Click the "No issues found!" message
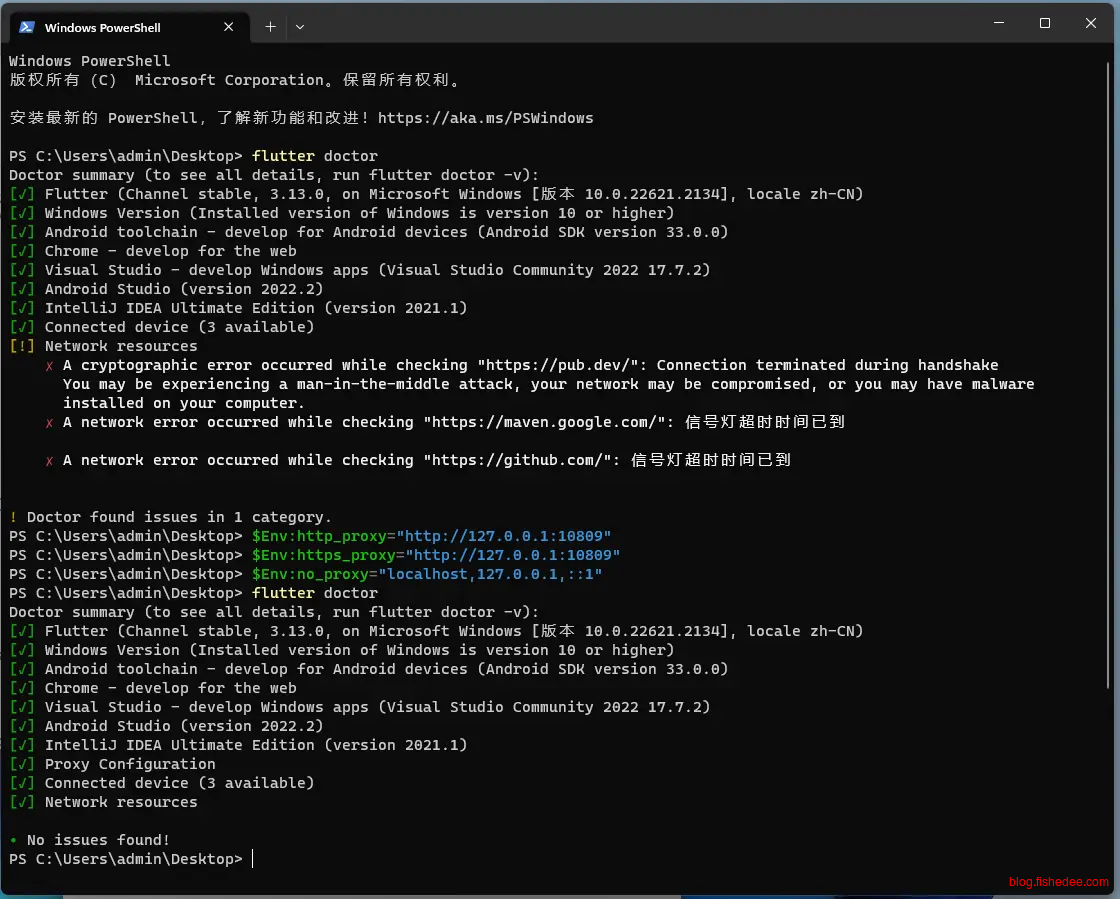The height and width of the screenshot is (899, 1120). (x=98, y=840)
